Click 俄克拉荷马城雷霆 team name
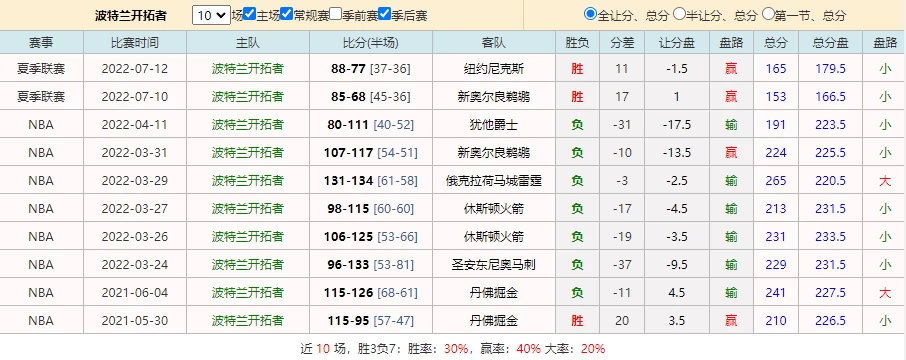Image resolution: width=906 pixels, height=360 pixels. pos(493,181)
